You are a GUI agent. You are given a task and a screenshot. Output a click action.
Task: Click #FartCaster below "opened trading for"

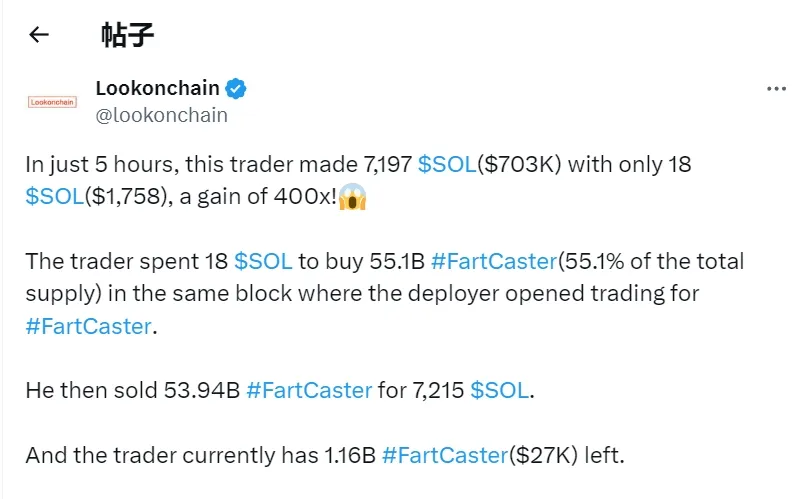[x=88, y=326]
